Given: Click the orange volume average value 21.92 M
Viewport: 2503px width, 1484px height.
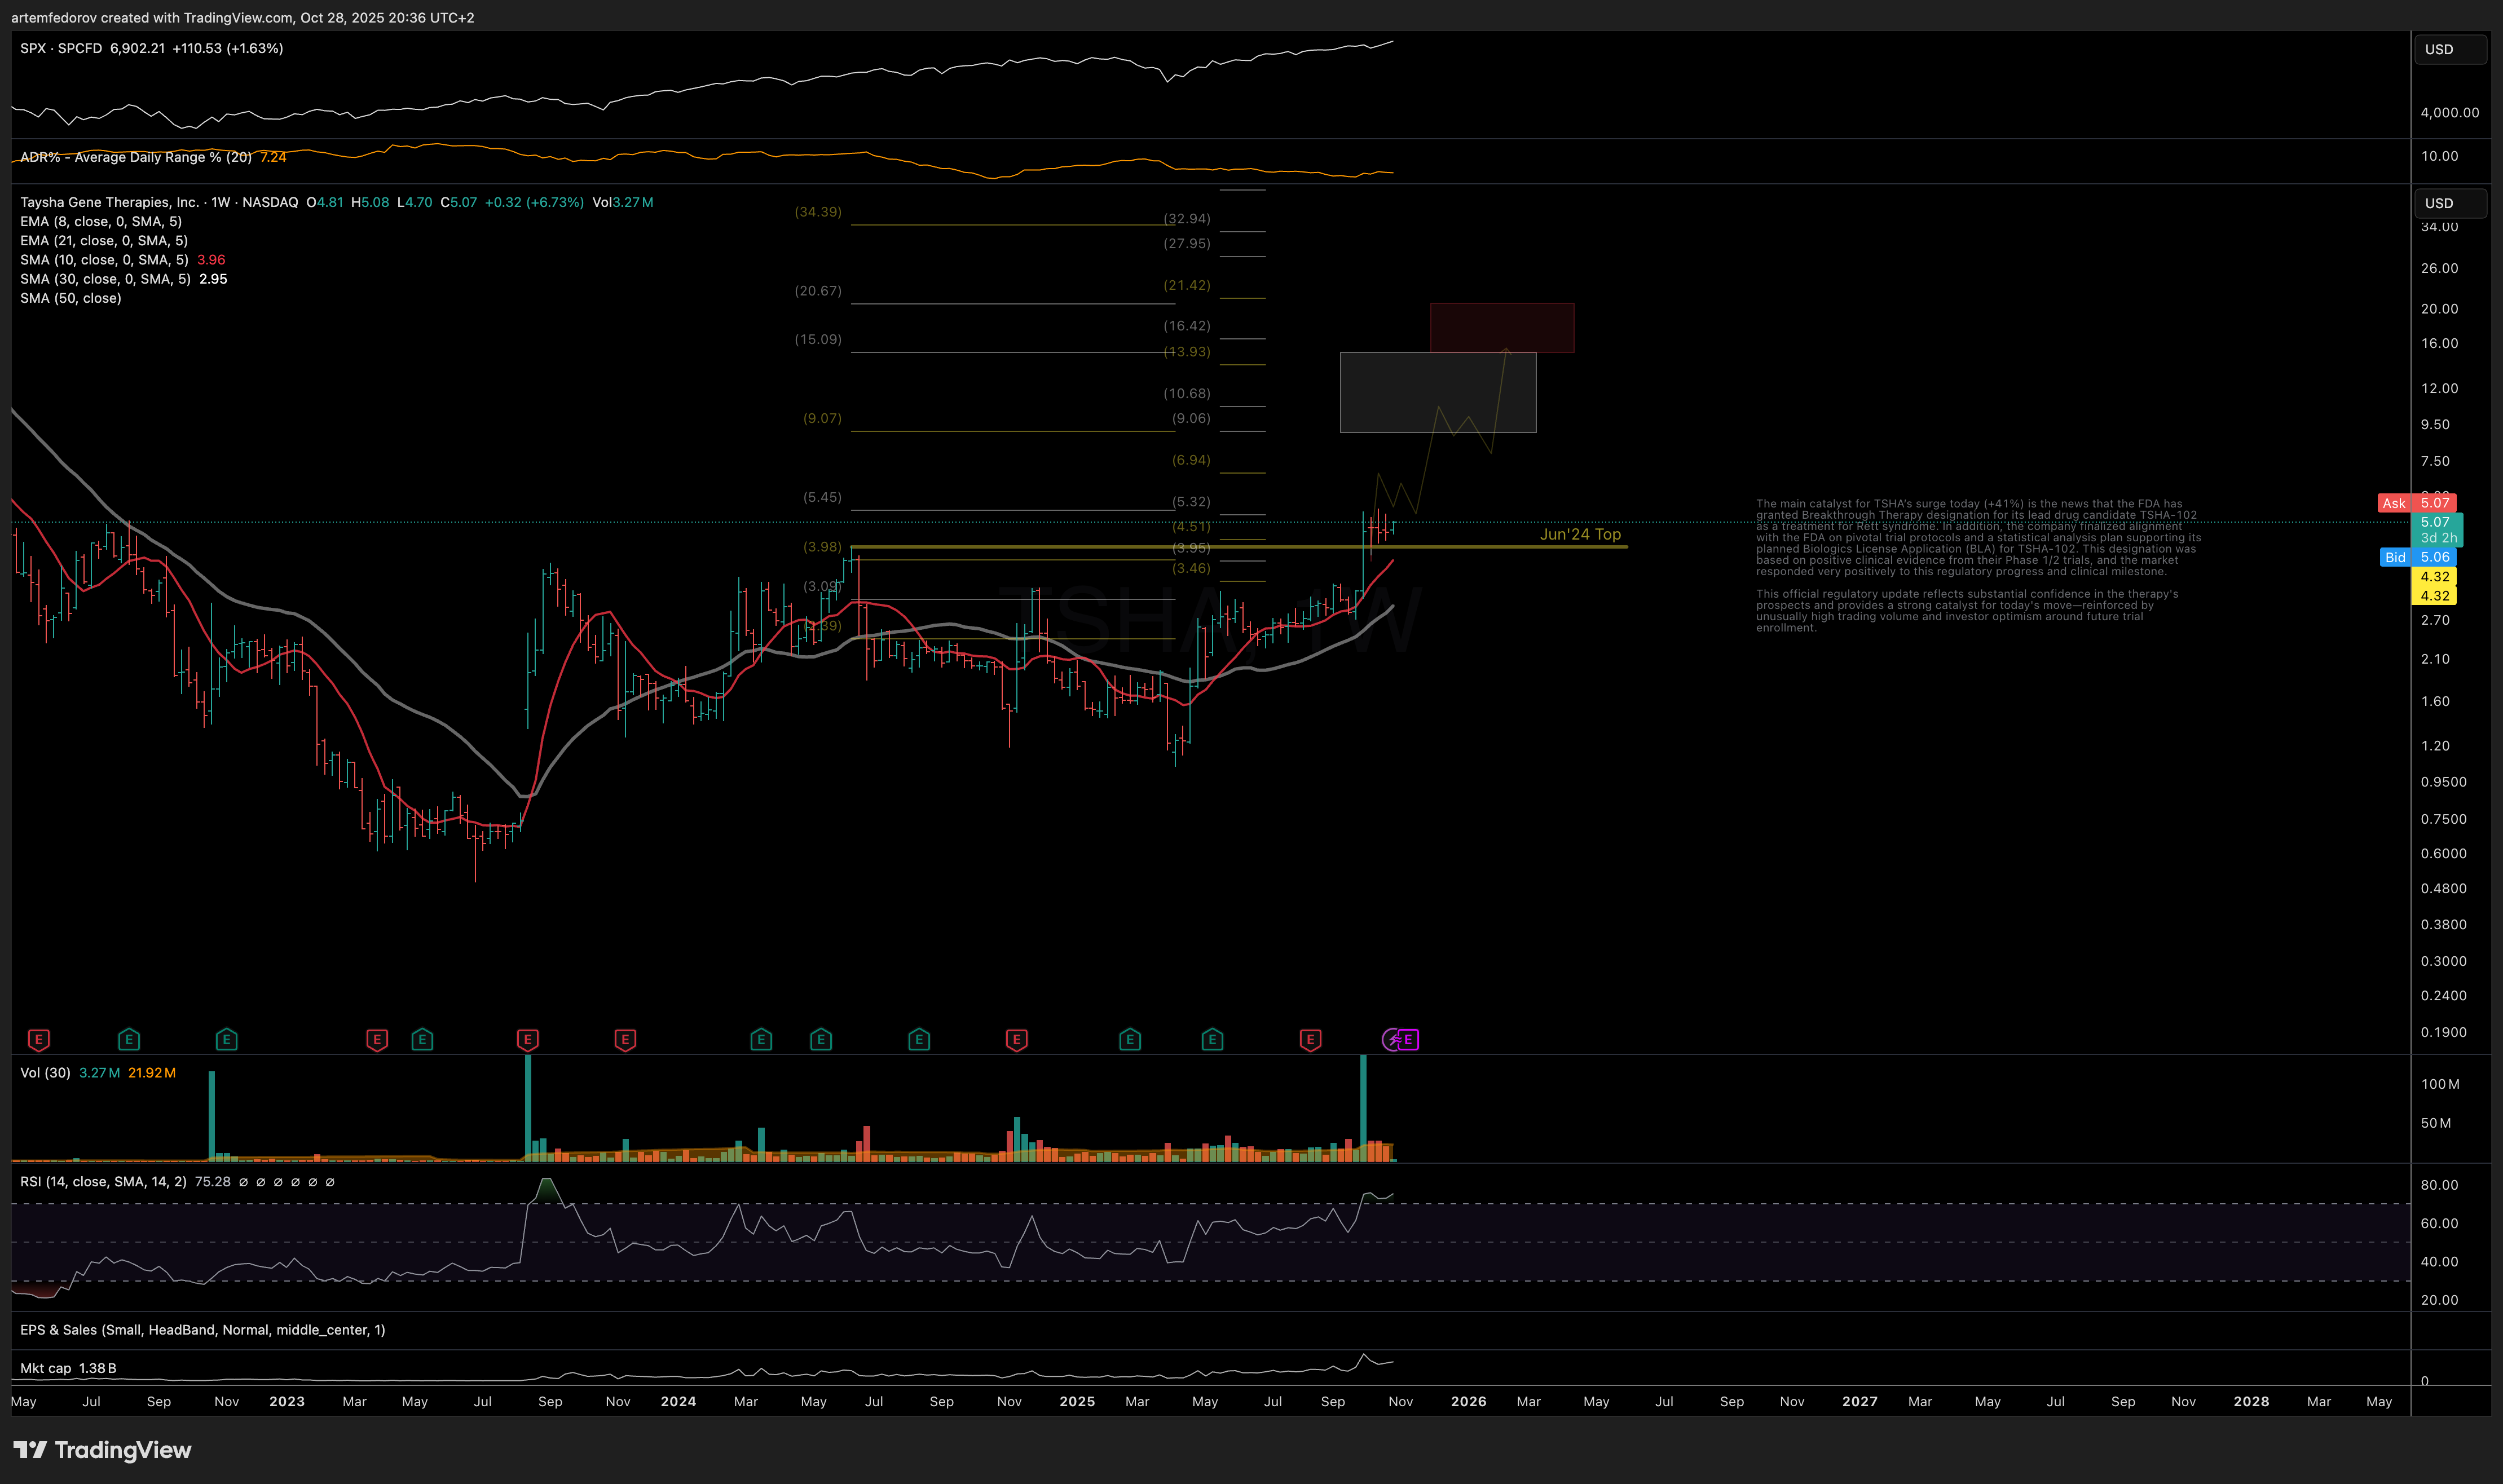Looking at the screenshot, I should (x=152, y=1073).
